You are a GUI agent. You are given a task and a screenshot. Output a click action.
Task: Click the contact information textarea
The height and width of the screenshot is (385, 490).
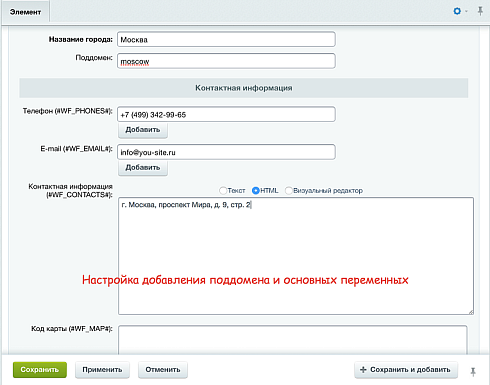click(x=296, y=256)
